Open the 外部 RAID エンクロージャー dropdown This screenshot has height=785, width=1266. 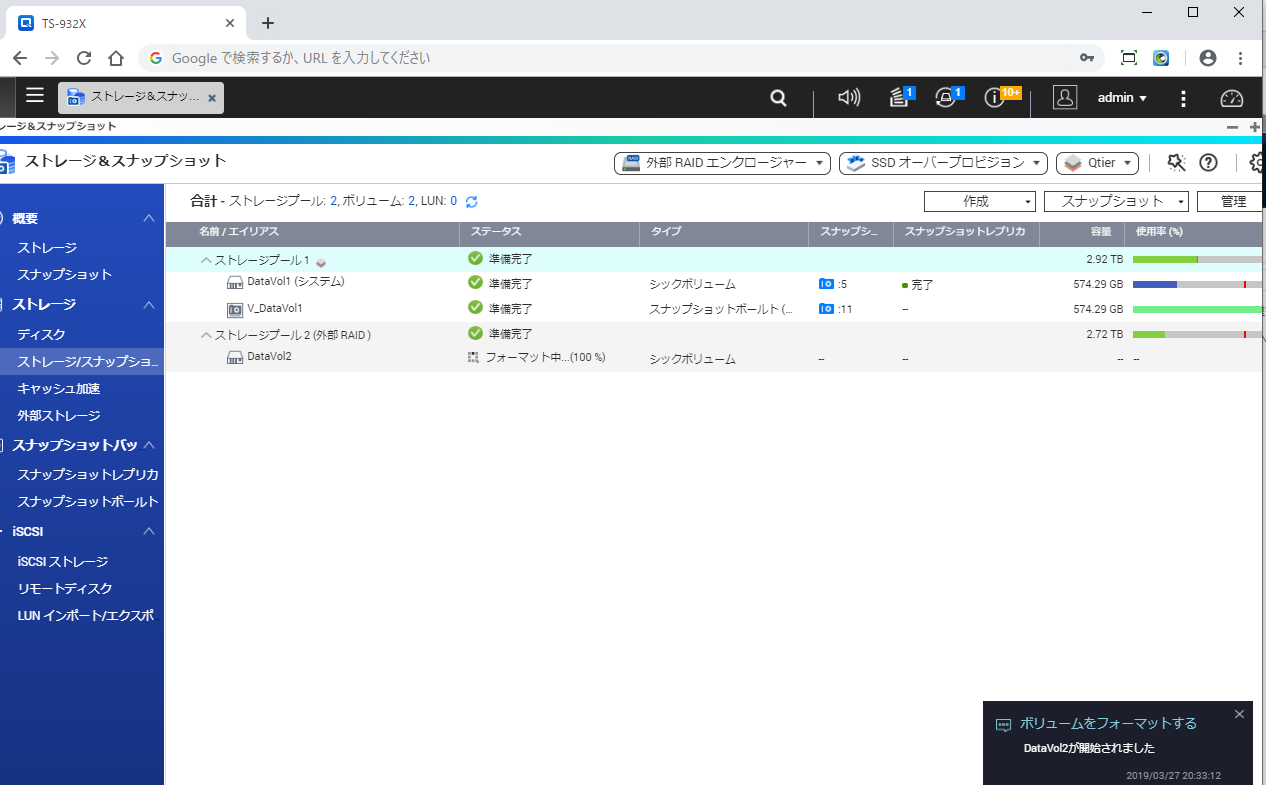(x=722, y=163)
